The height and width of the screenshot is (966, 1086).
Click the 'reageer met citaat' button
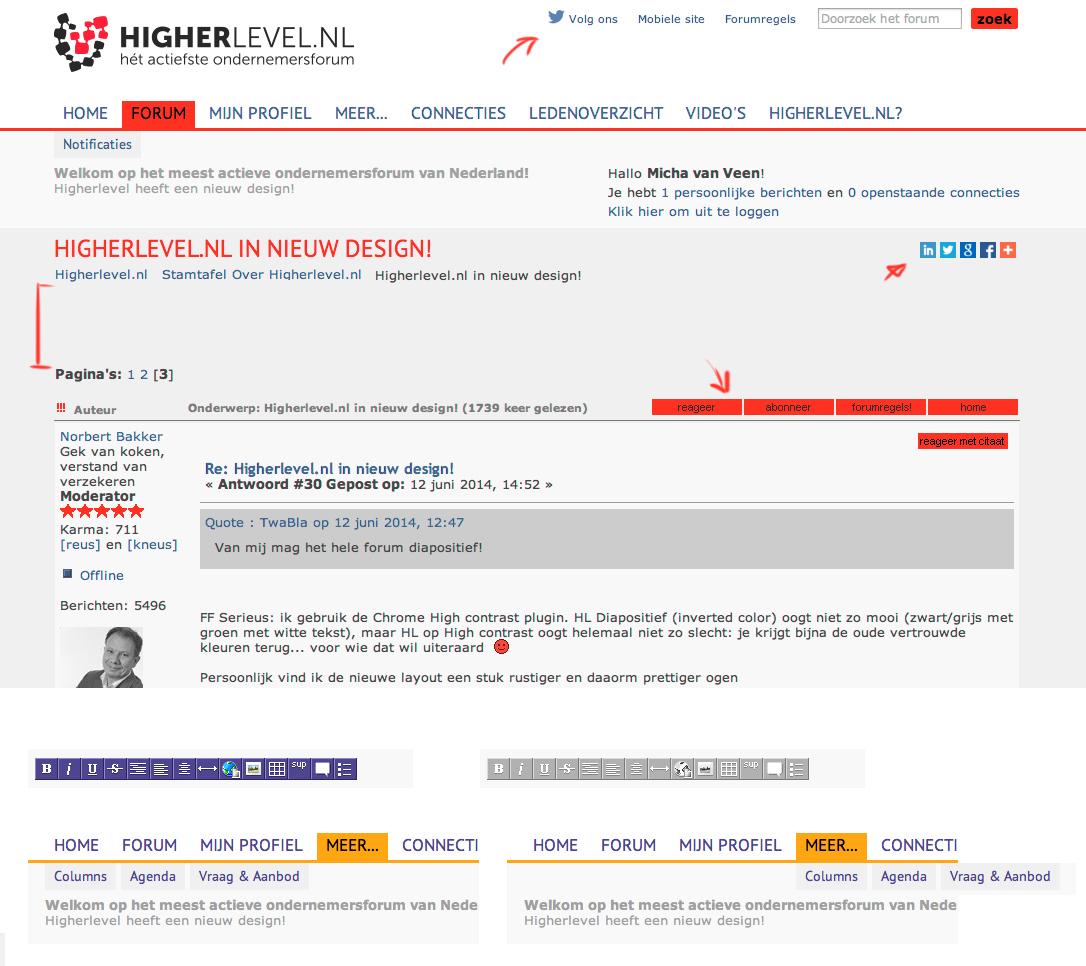(962, 441)
